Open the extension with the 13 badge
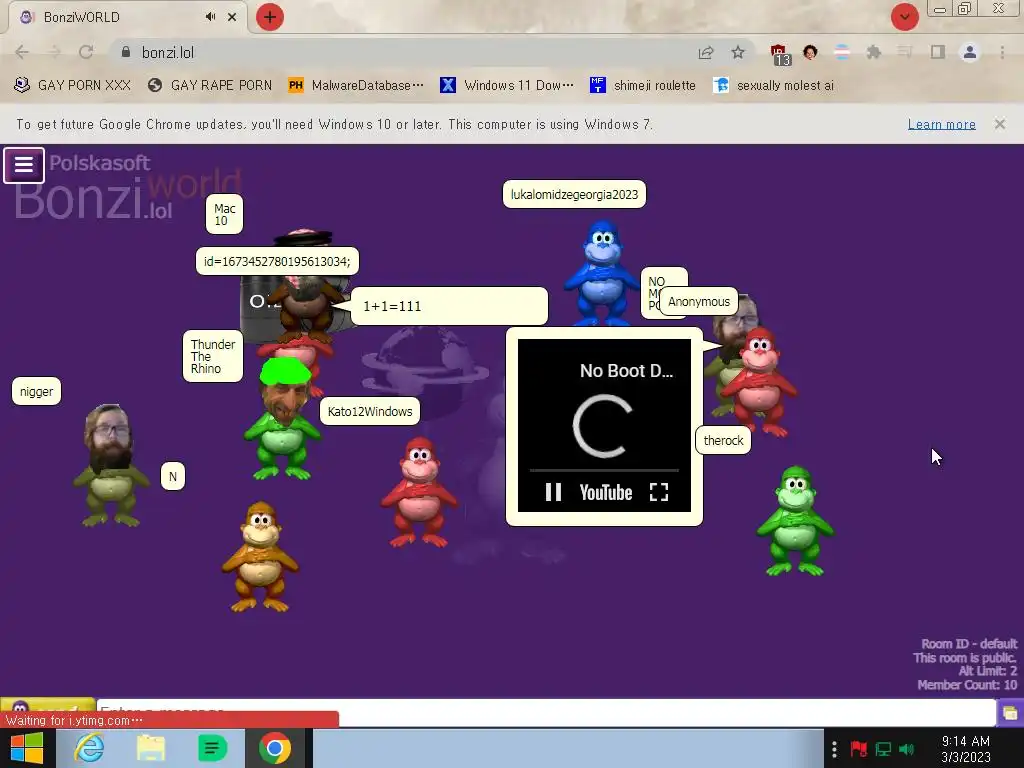 [x=779, y=54]
